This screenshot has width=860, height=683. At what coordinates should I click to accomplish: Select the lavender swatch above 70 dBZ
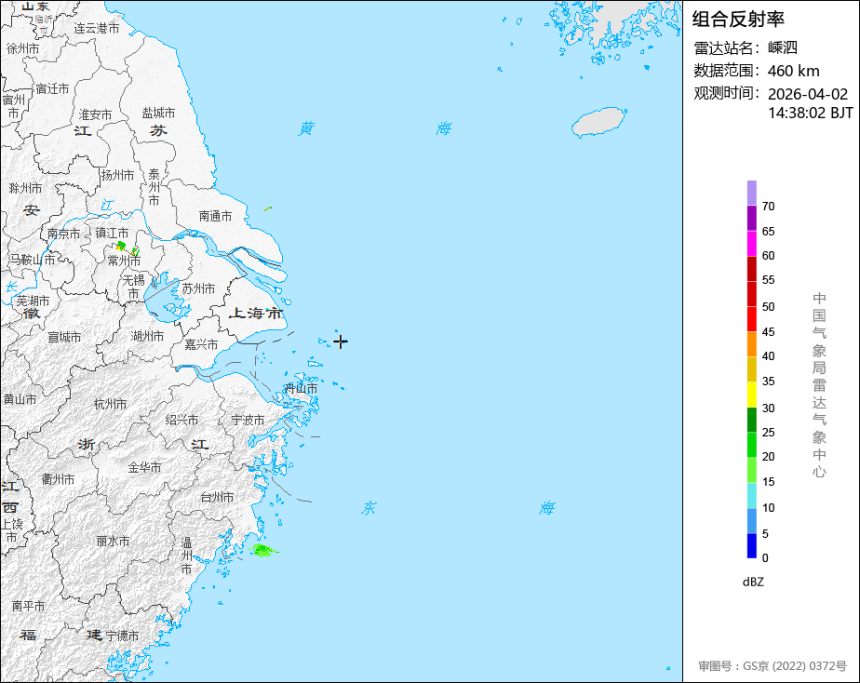click(751, 193)
